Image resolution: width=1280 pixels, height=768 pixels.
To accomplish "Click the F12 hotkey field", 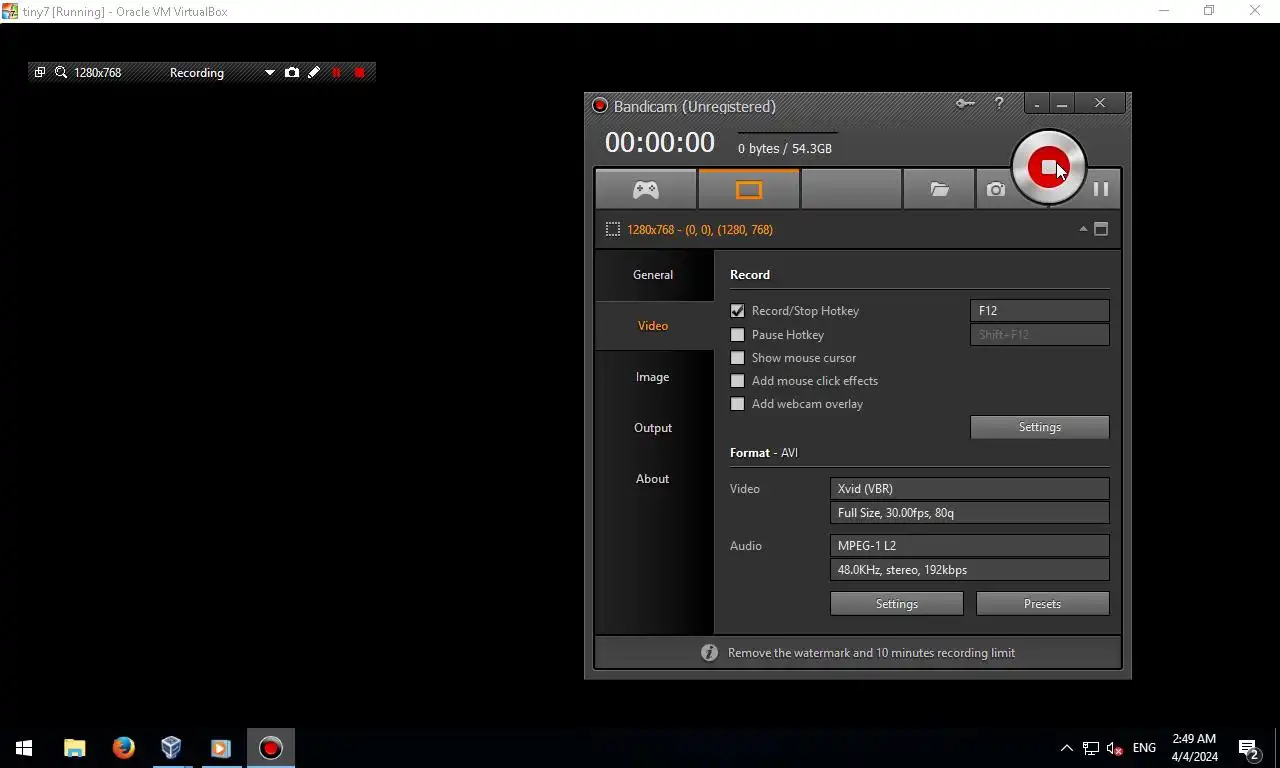I will [x=1040, y=311].
